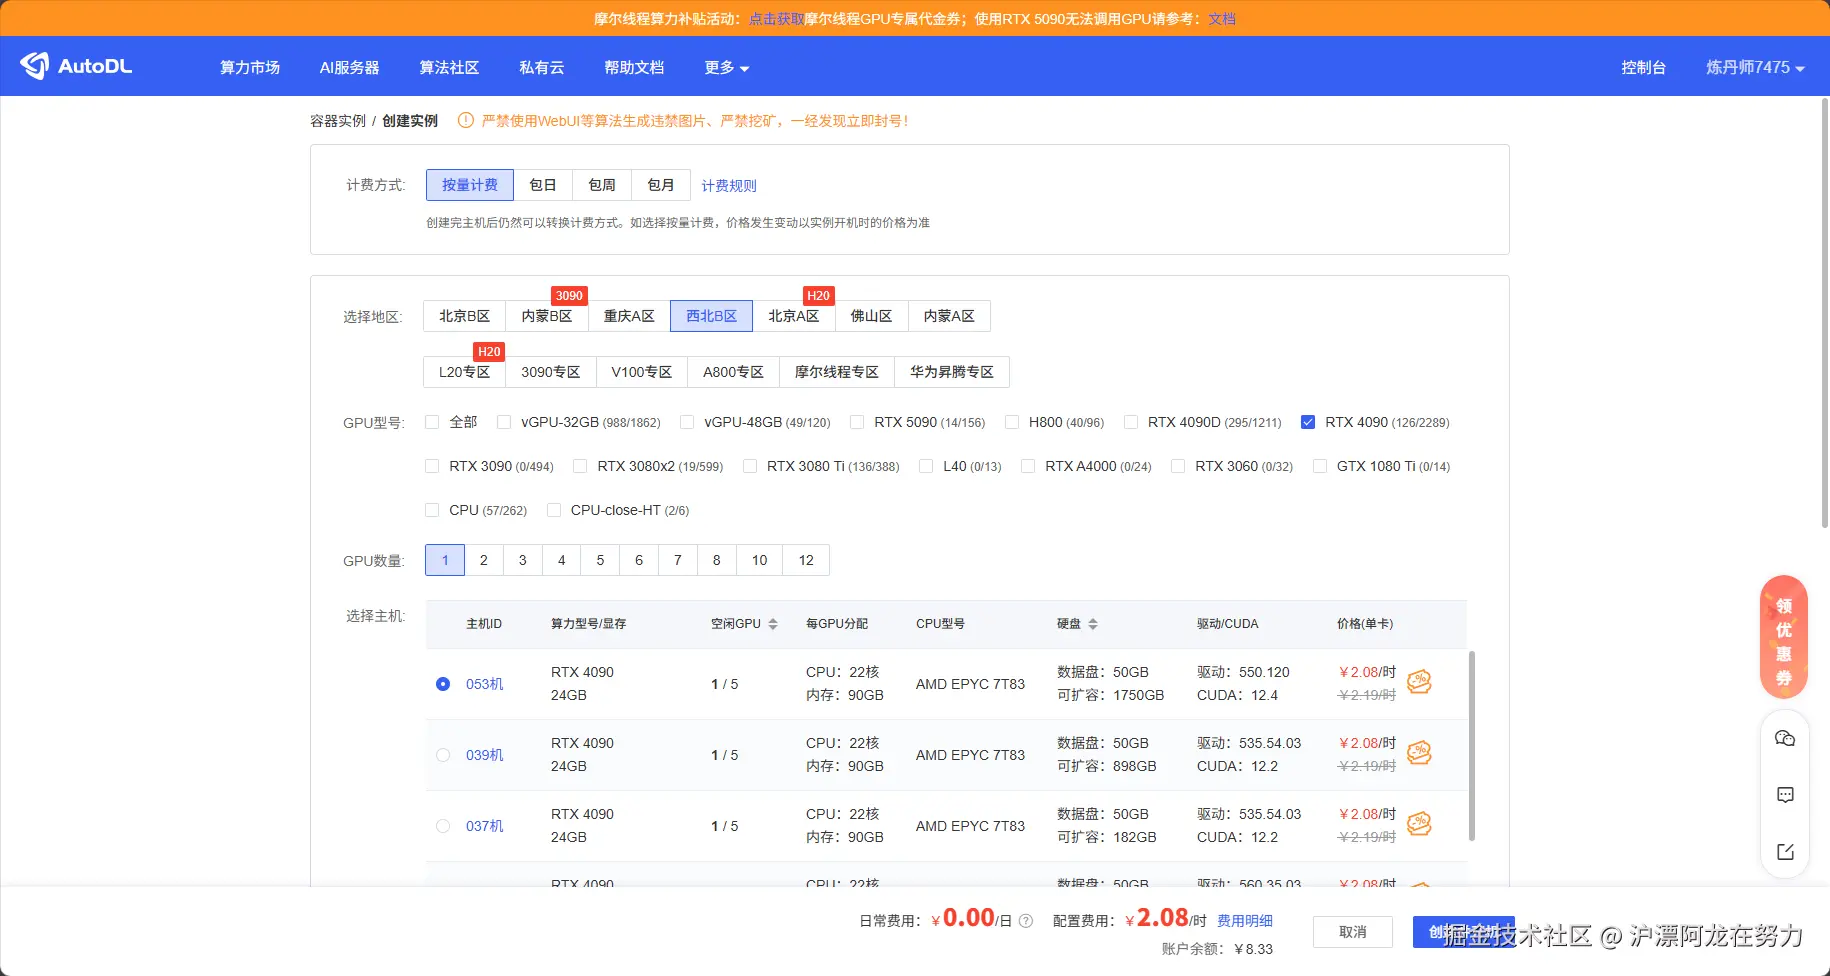The height and width of the screenshot is (976, 1830).
Task: Open 算力市场 in the navigation bar
Action: 250,67
